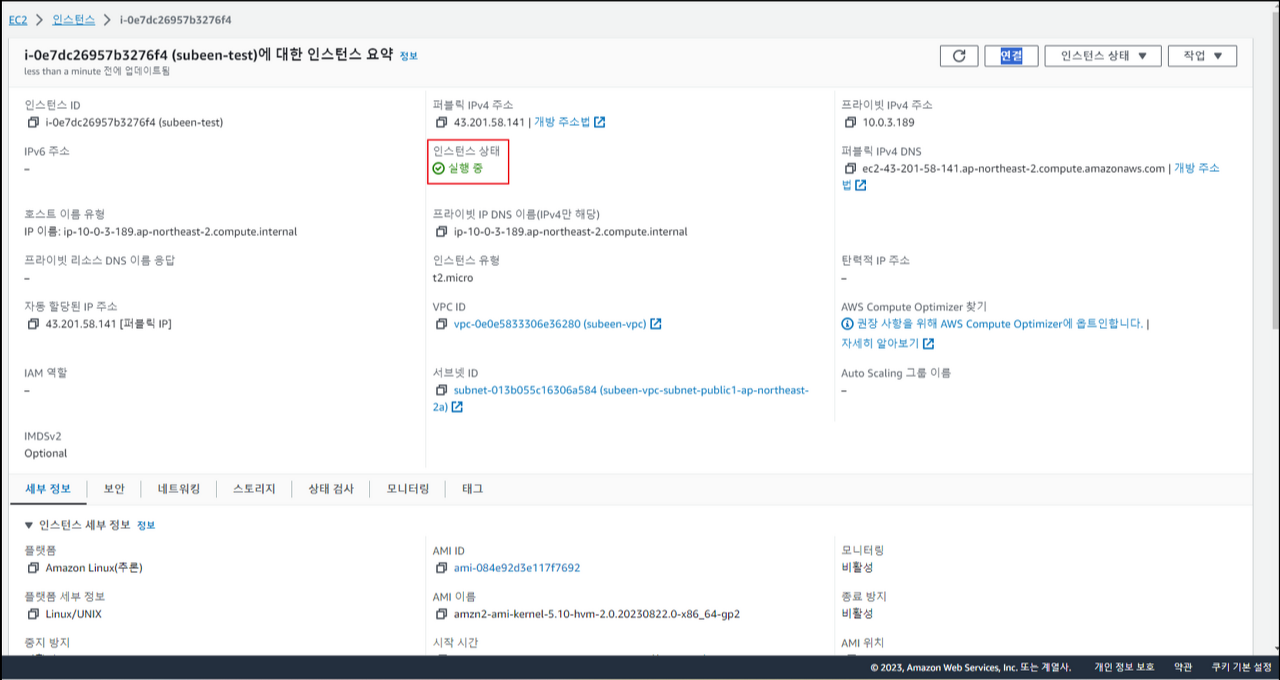This screenshot has height=680, width=1280.
Task: Open 쿠키 기본 설정 footer link
Action: click(x=1241, y=667)
